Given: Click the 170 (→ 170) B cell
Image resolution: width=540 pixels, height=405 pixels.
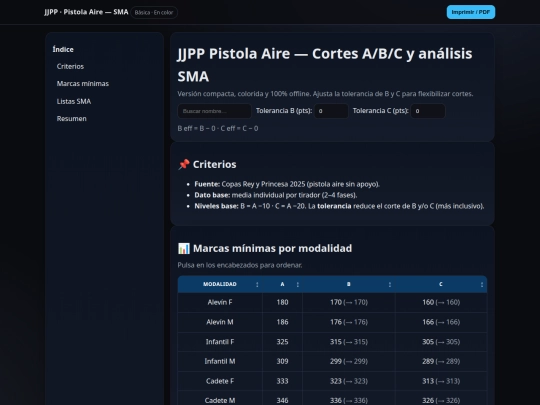Looking at the screenshot, I should click(x=349, y=302).
